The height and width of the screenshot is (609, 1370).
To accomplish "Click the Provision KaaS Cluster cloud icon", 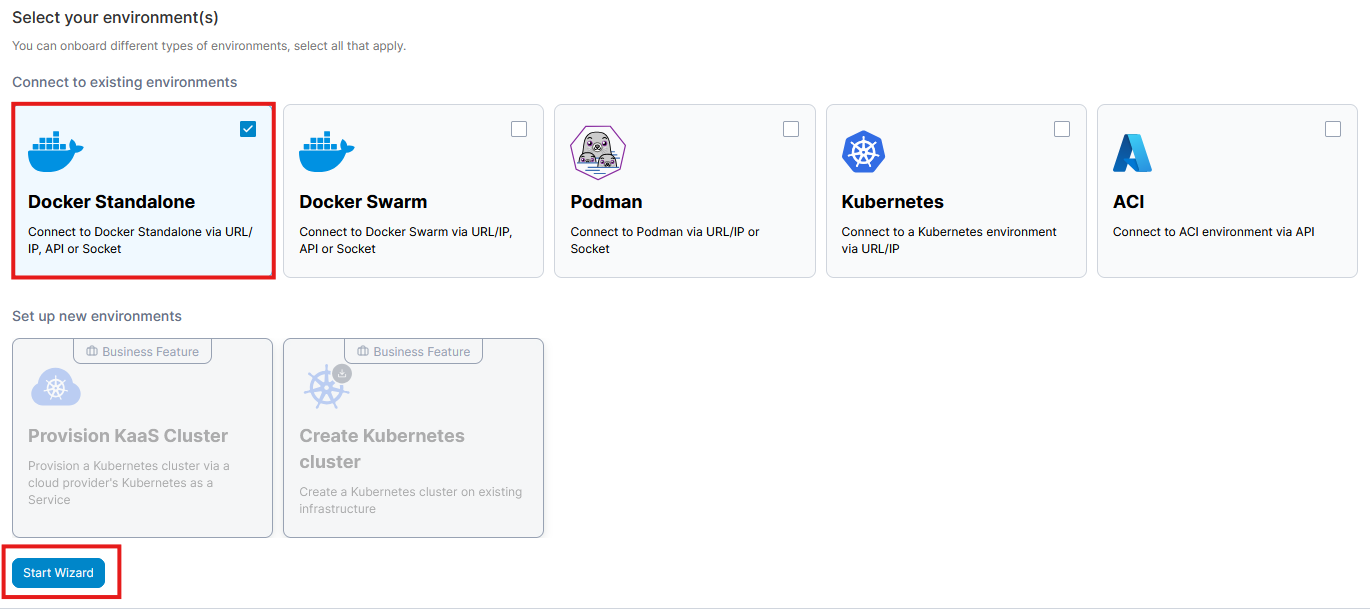I will tap(56, 387).
